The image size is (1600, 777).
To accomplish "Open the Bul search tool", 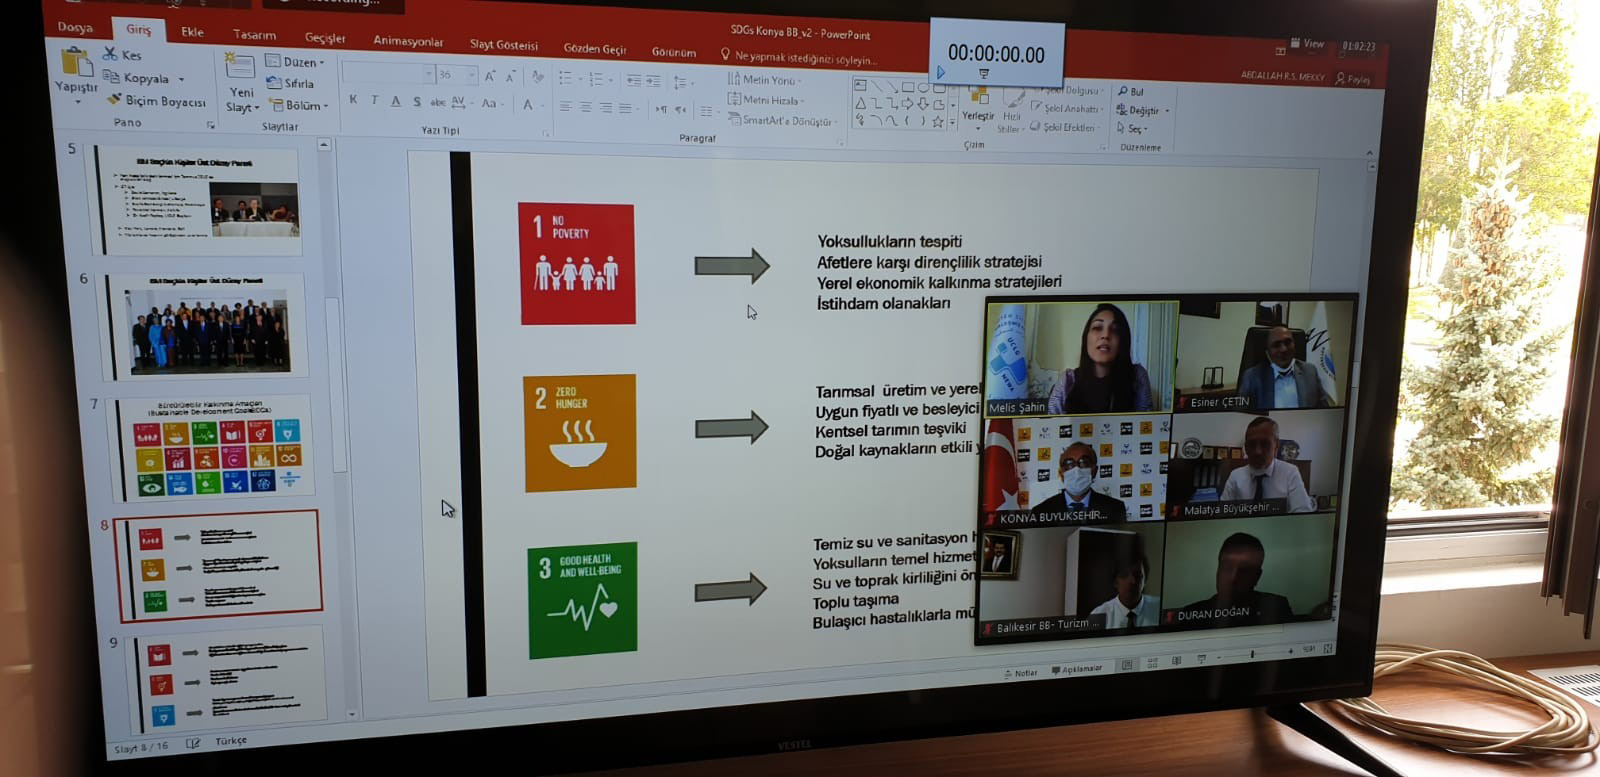I will [x=1131, y=91].
